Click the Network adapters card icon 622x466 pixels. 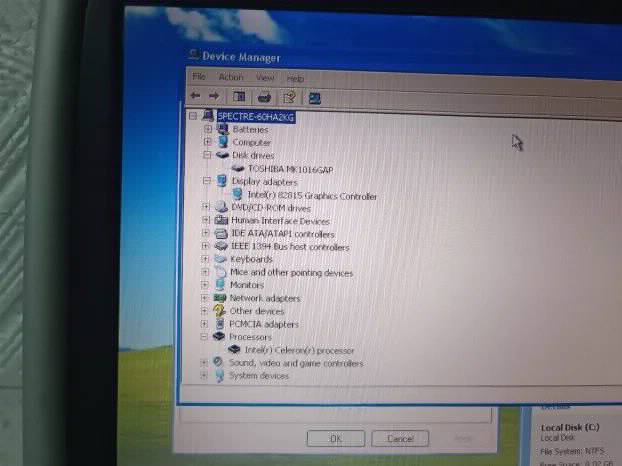click(220, 297)
